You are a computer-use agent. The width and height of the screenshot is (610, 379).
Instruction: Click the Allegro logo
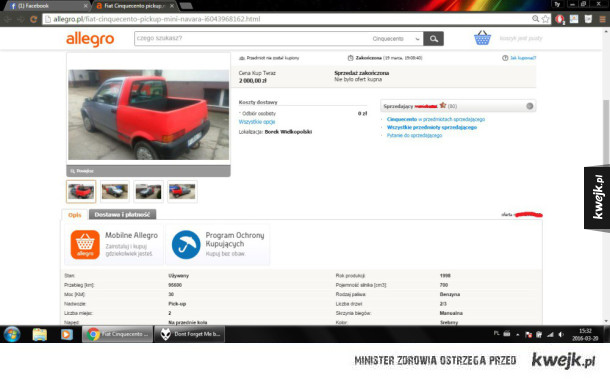90,39
